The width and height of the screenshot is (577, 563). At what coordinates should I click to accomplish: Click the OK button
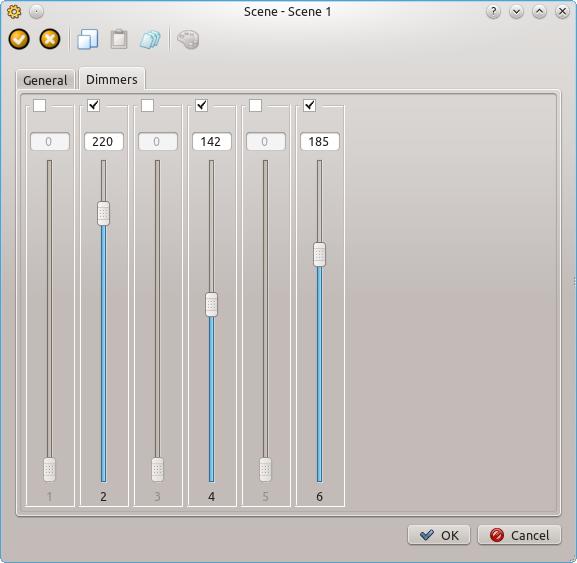(439, 535)
